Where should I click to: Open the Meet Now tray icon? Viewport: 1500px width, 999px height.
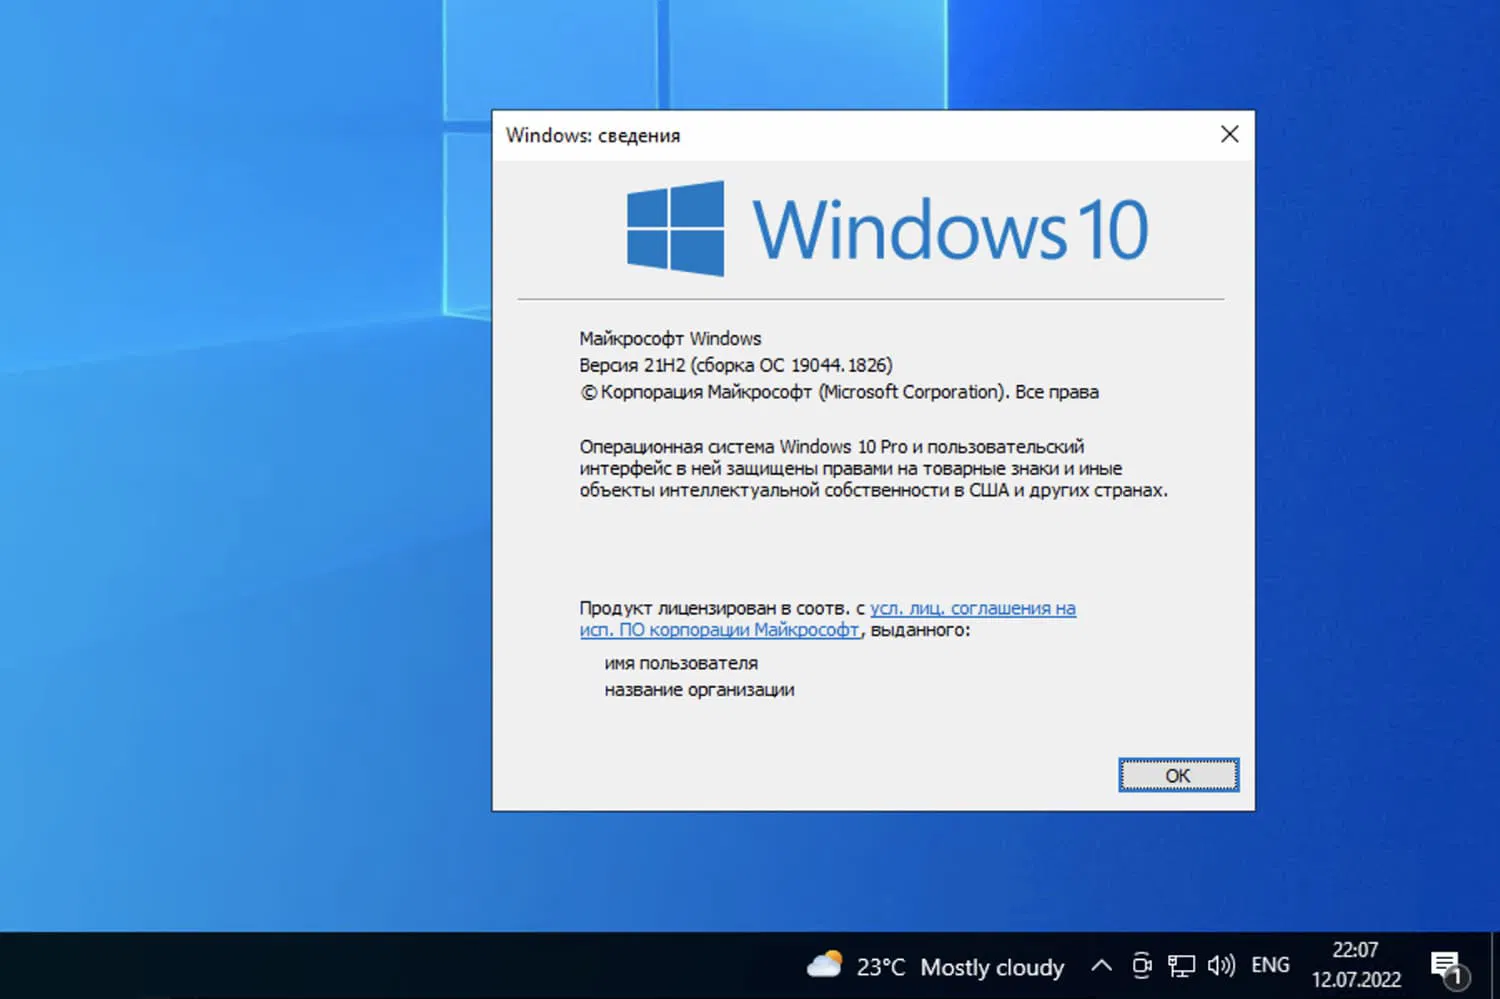pos(1141,965)
